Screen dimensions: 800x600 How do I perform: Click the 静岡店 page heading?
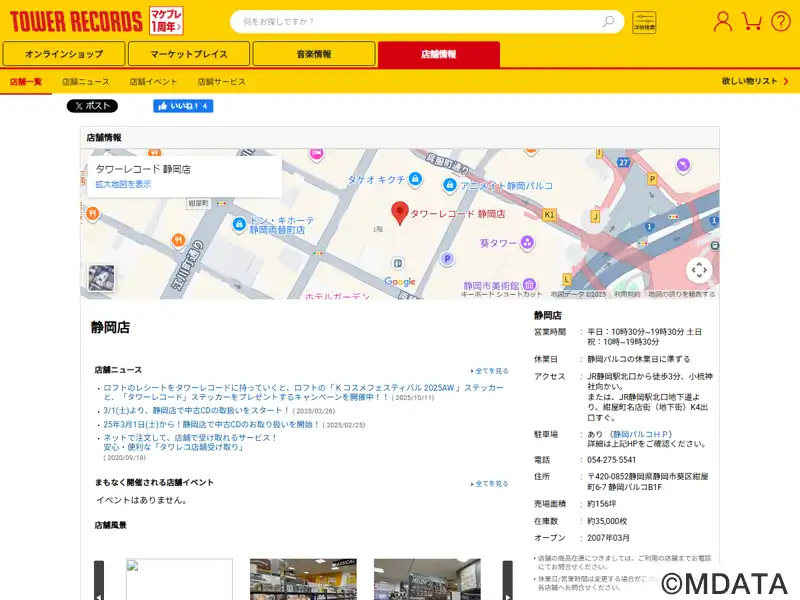(x=110, y=327)
